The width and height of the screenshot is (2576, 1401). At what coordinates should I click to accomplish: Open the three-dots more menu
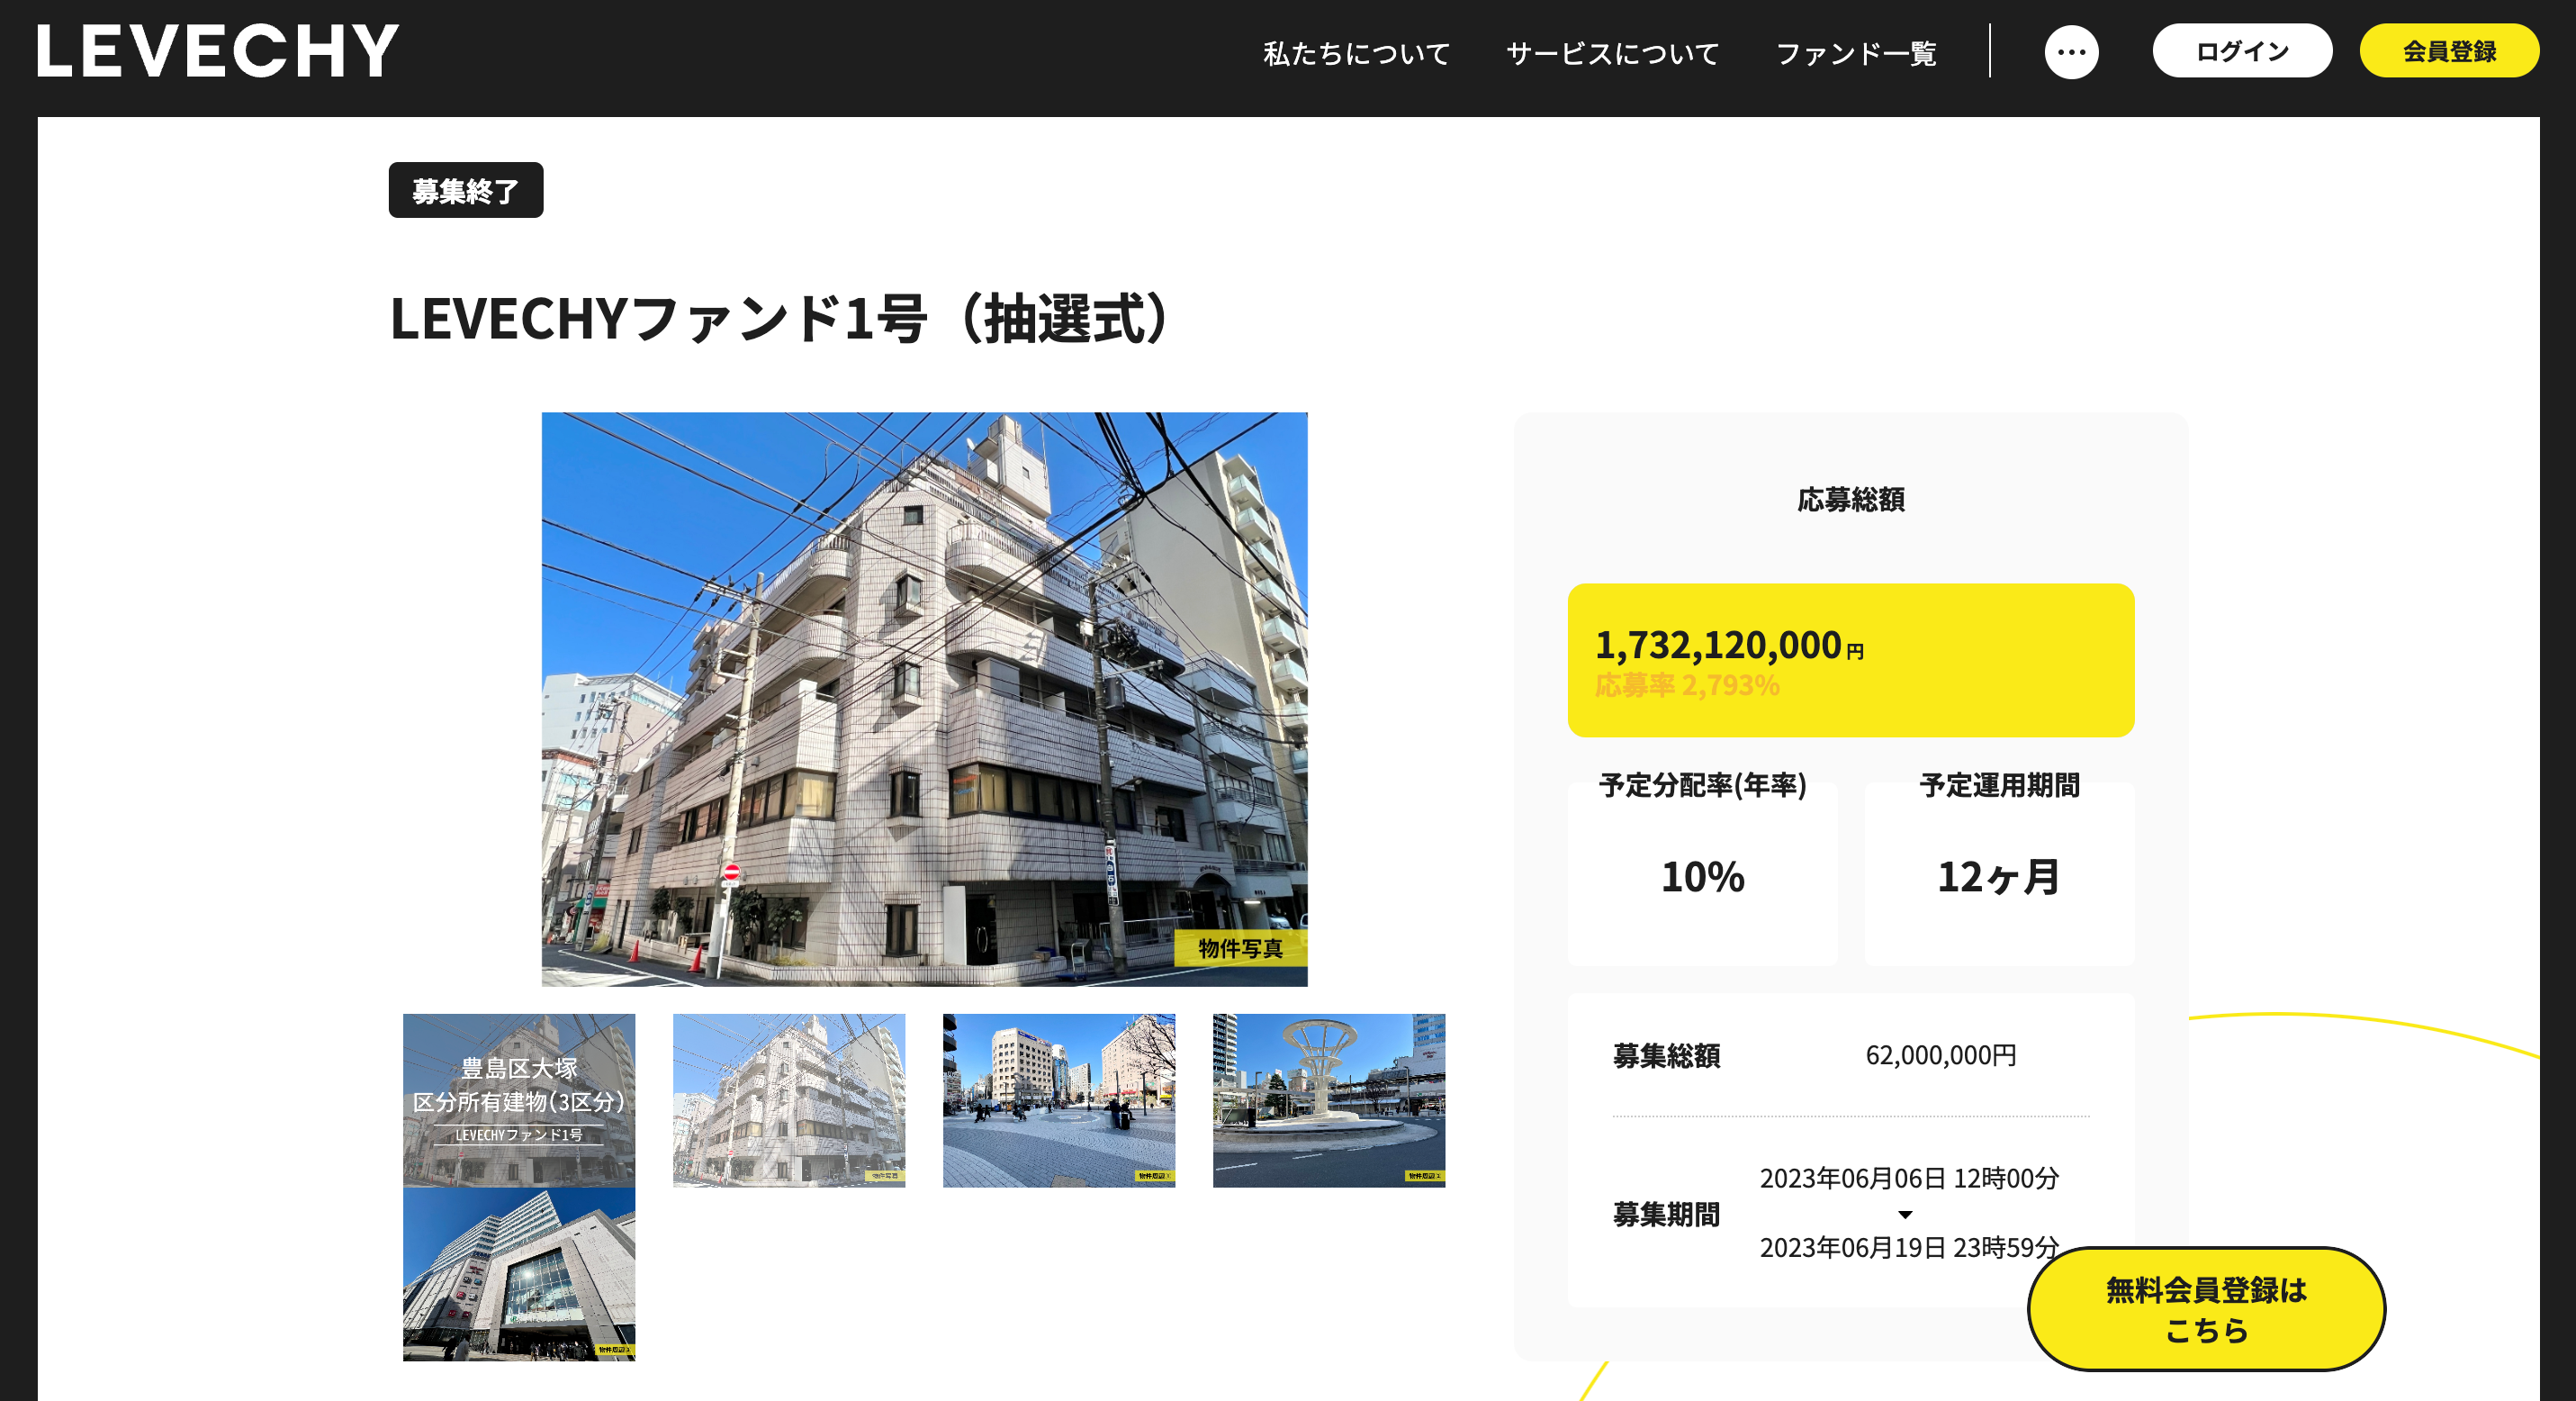tap(2071, 52)
